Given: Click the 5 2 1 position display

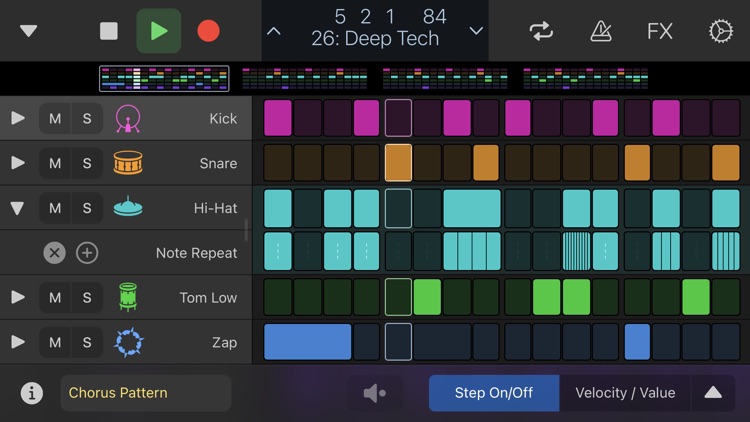Looking at the screenshot, I should 365,17.
